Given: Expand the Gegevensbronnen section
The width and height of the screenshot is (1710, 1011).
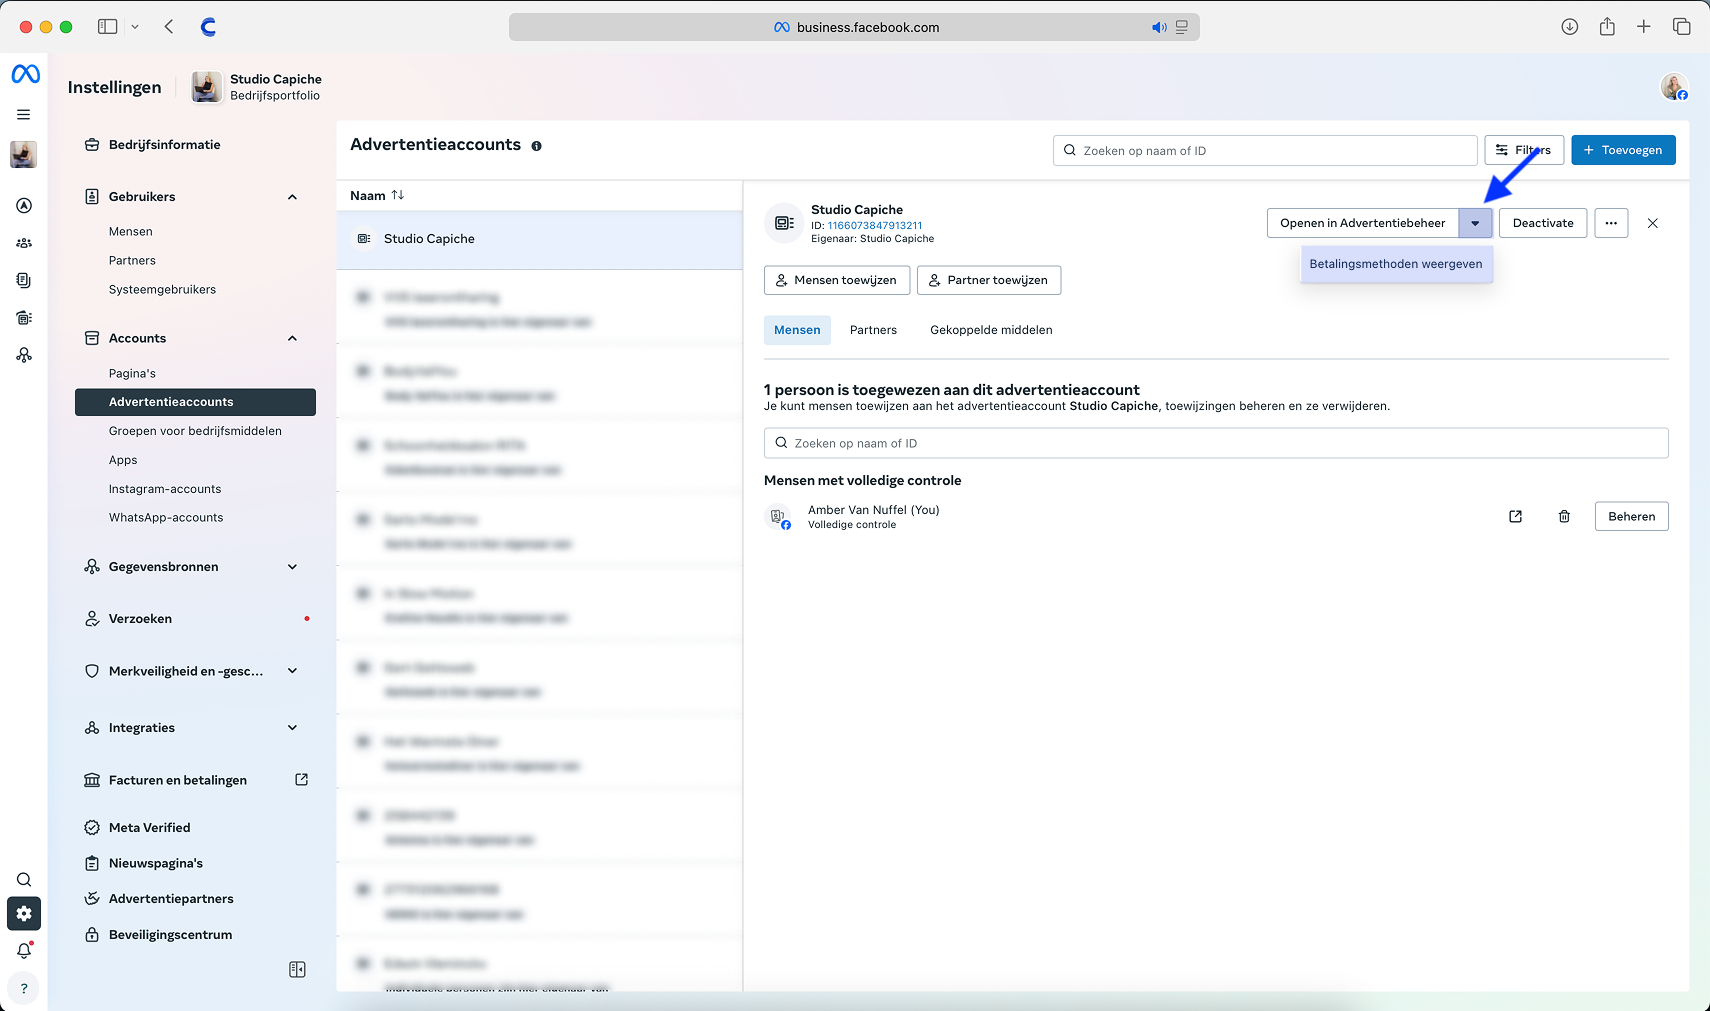Looking at the screenshot, I should [293, 567].
